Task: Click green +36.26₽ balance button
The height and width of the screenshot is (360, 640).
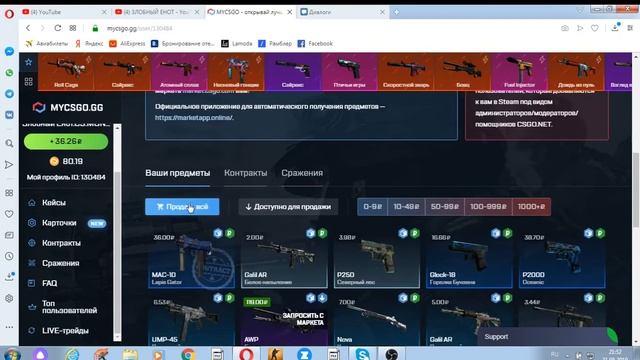Action: click(x=66, y=141)
